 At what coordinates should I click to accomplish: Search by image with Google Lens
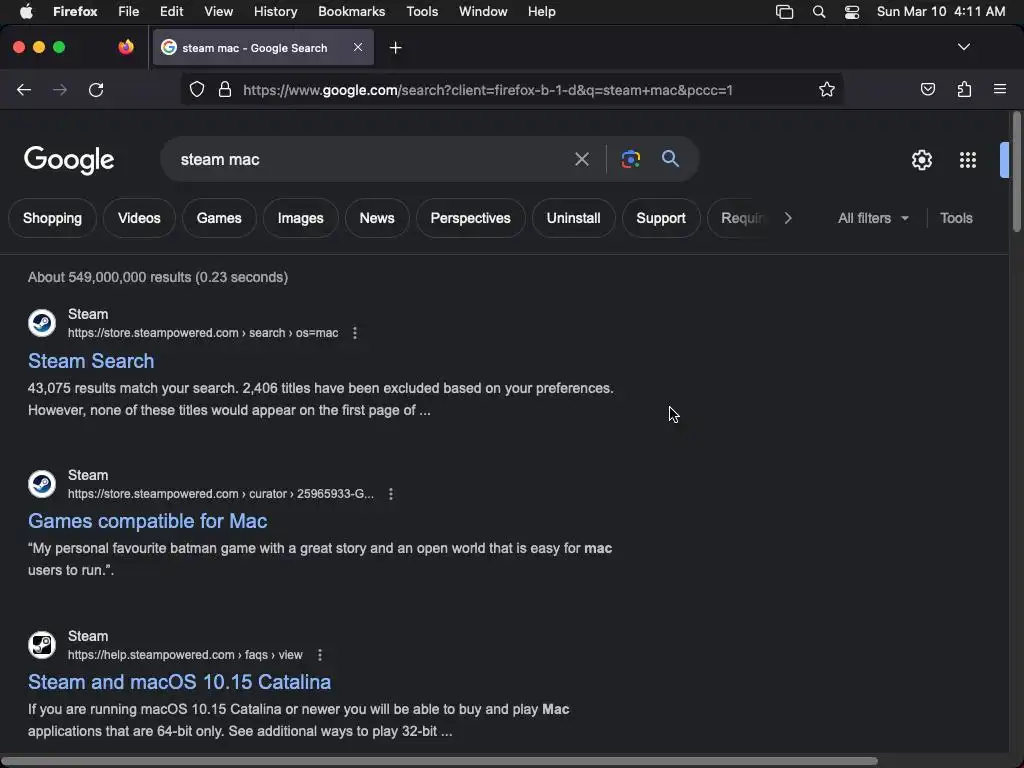(x=630, y=159)
